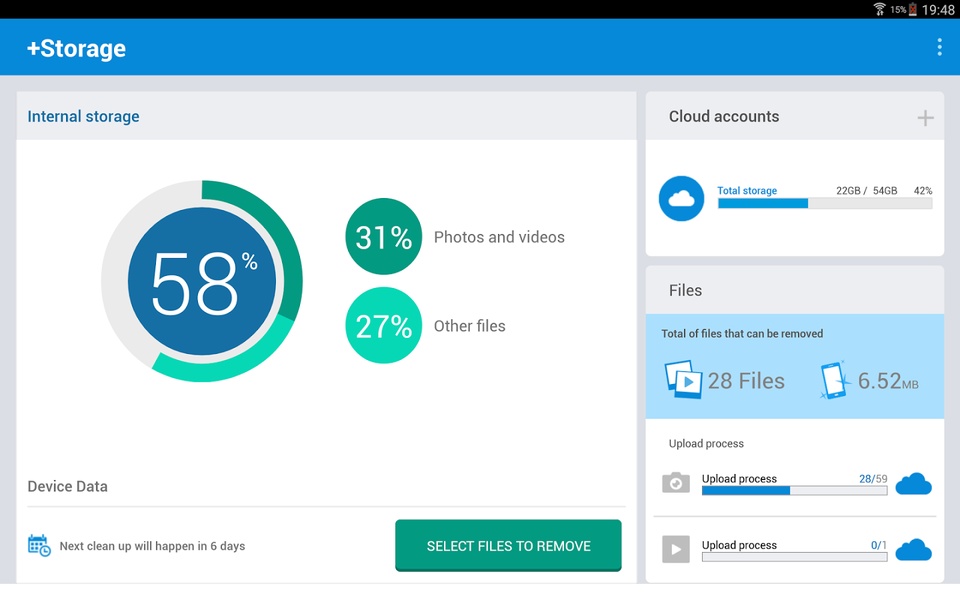Open the three-dot overflow menu
This screenshot has width=960, height=600.
pos(939,47)
